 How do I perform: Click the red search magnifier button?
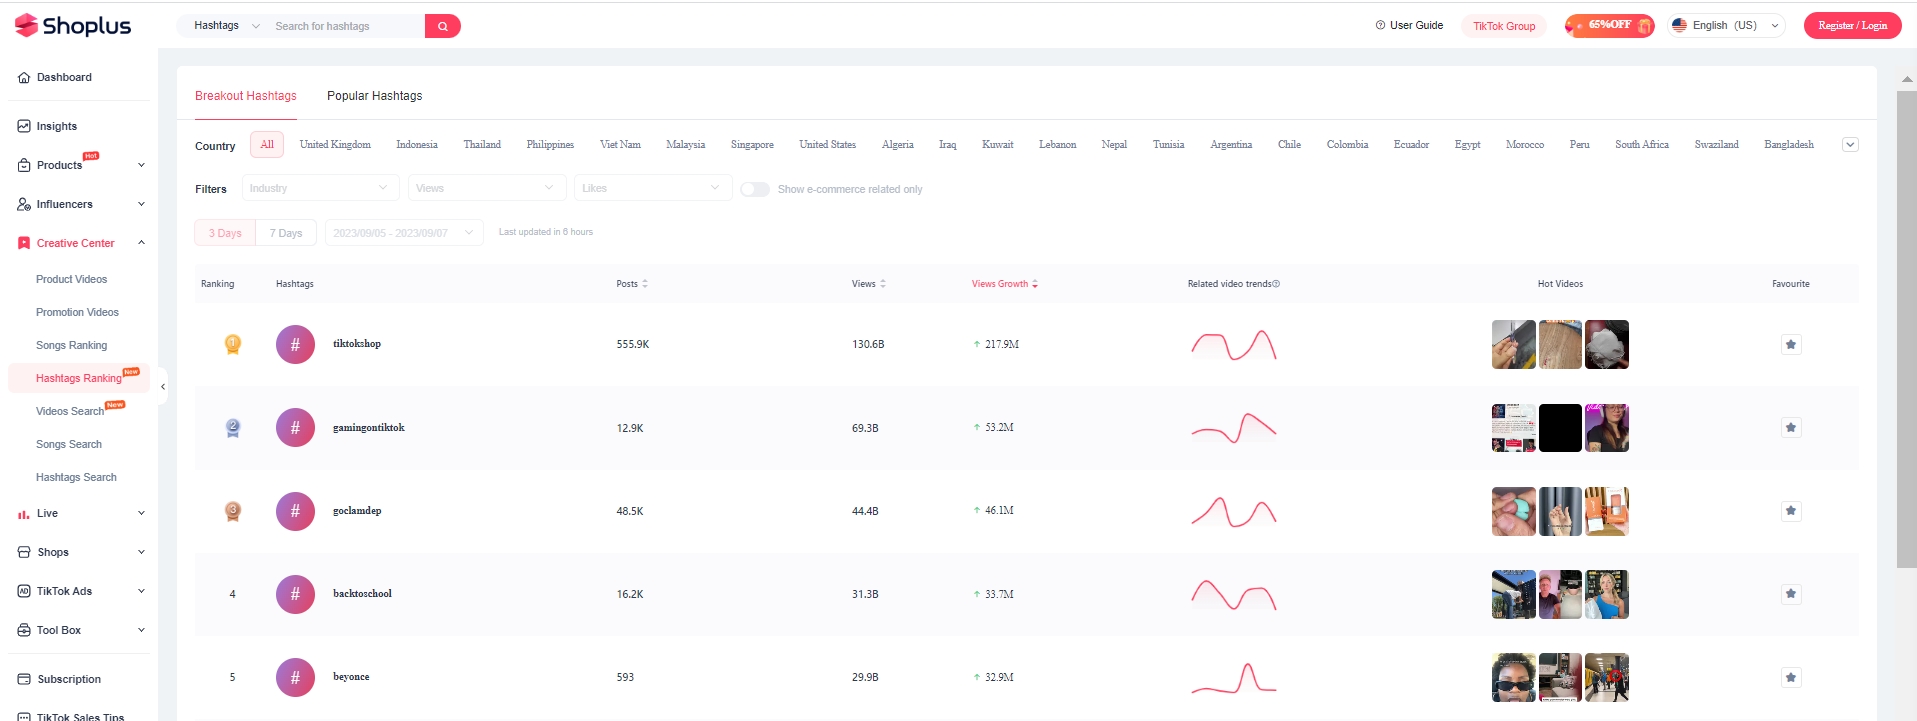(443, 26)
